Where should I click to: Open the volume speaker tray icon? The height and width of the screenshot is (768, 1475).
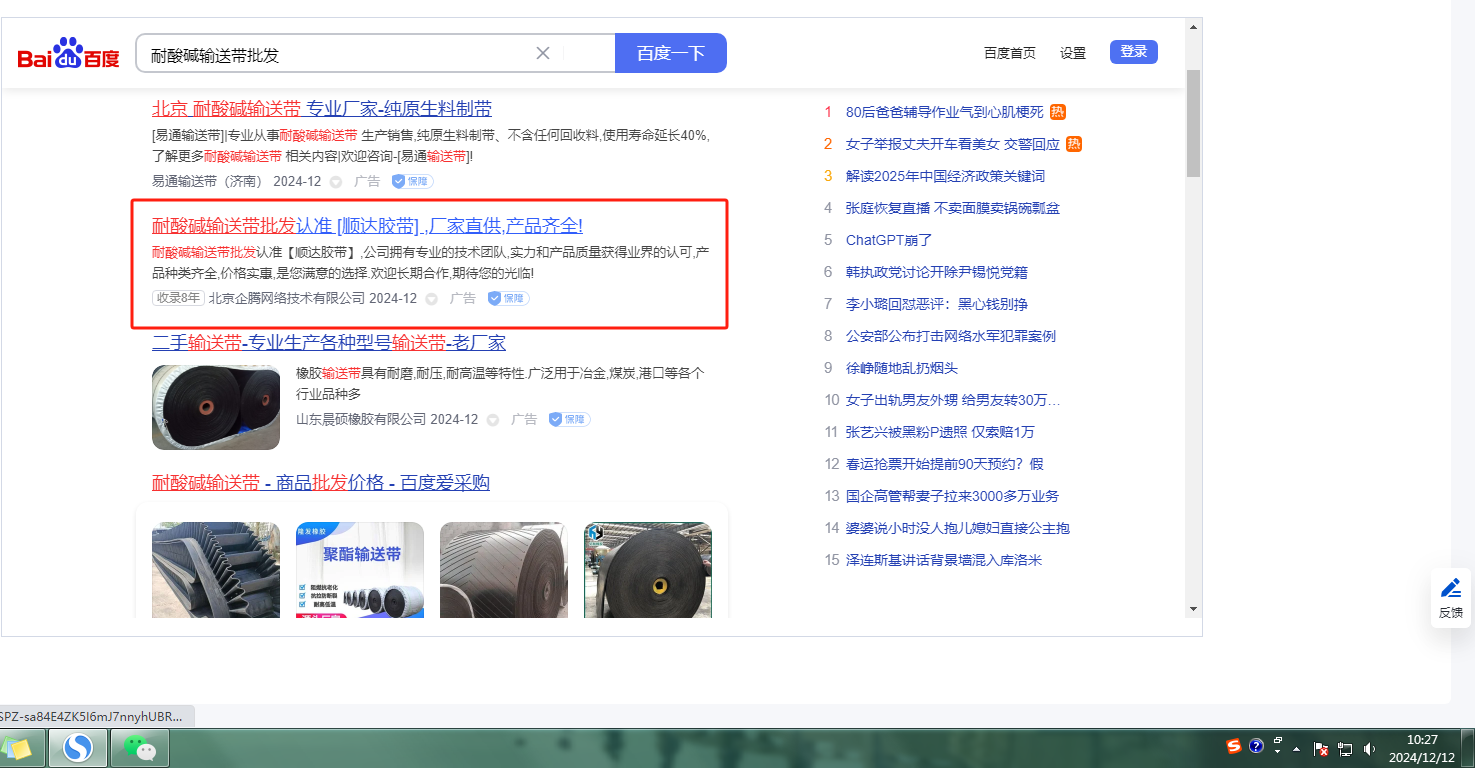tap(1369, 748)
